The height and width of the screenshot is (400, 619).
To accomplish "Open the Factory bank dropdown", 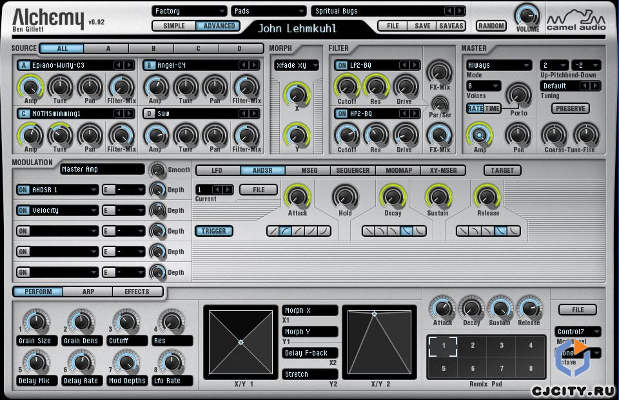I will [x=187, y=11].
